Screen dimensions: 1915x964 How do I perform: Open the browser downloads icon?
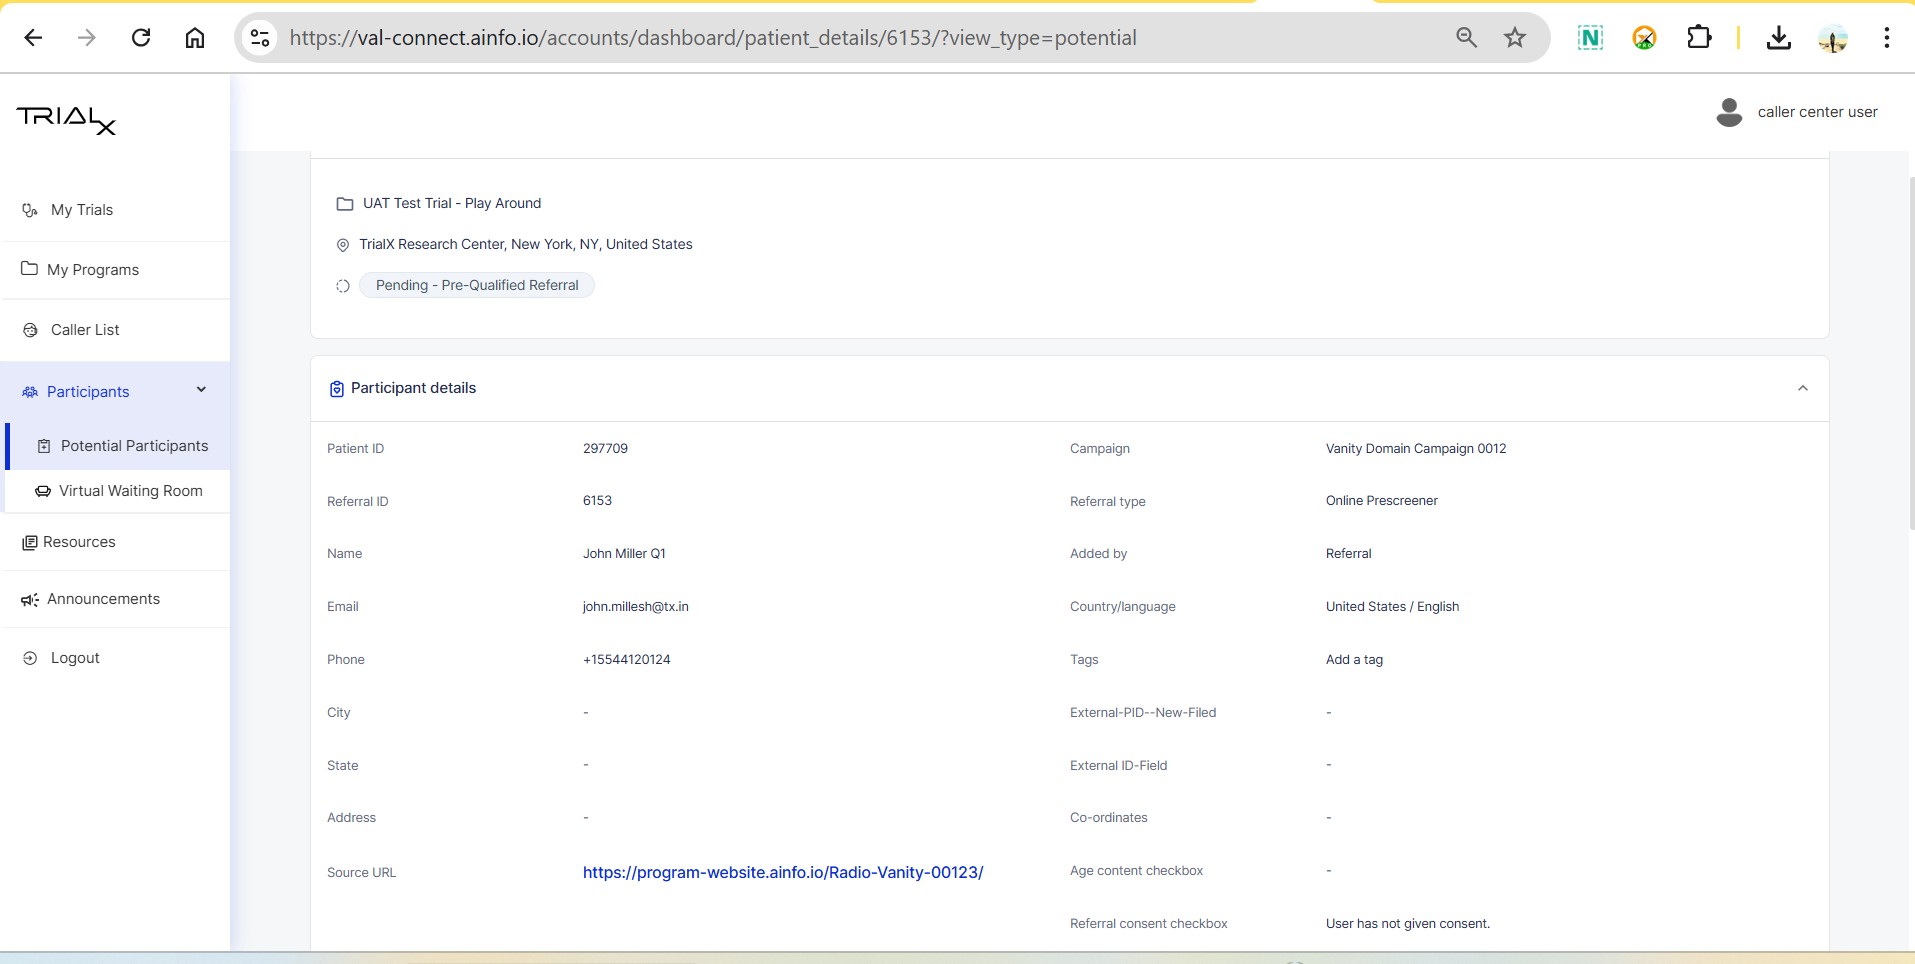click(1778, 38)
